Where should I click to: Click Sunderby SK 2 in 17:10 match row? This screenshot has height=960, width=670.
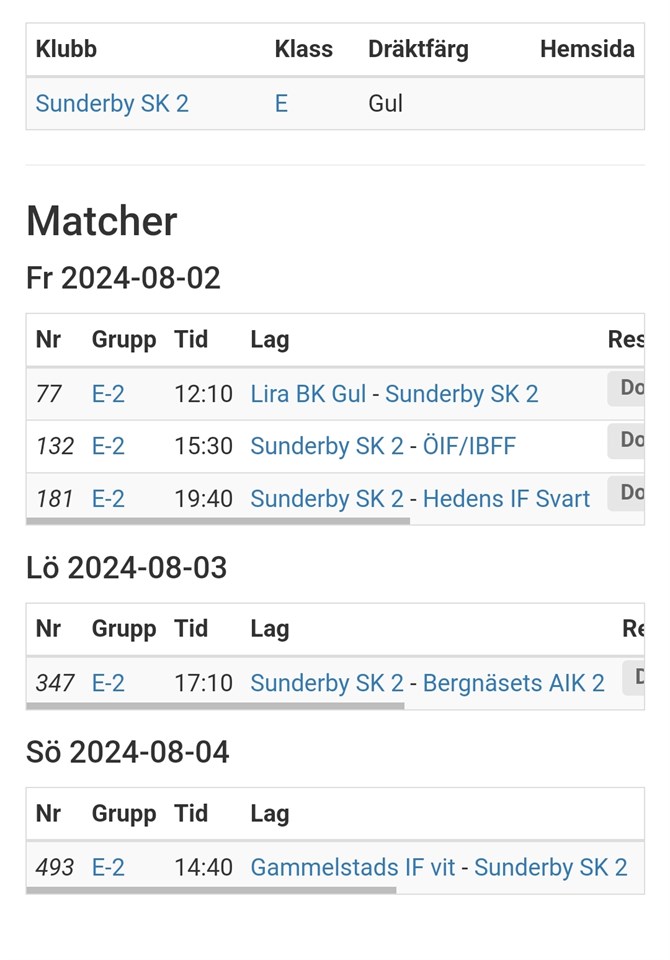pyautogui.click(x=326, y=683)
